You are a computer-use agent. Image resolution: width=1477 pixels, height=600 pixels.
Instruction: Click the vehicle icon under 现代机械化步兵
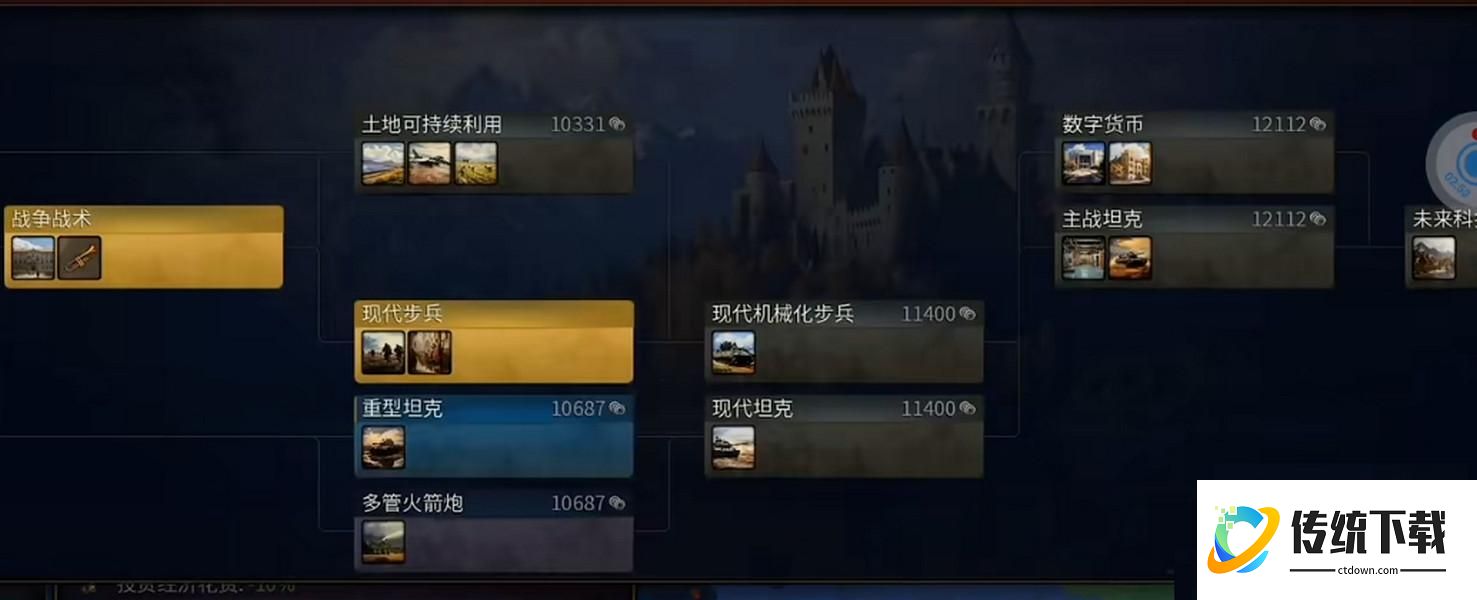click(733, 352)
